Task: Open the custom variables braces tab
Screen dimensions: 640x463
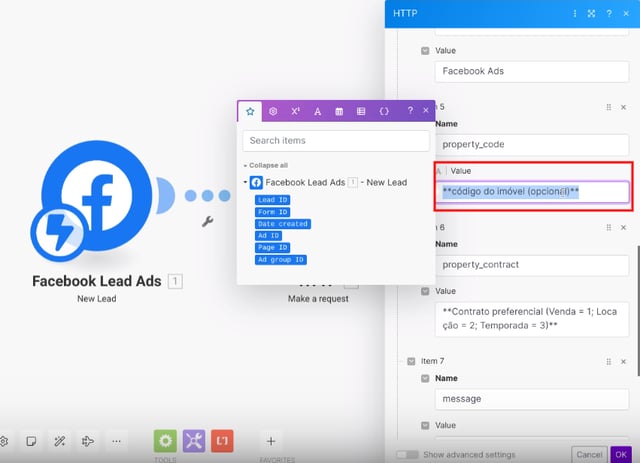Action: click(384, 111)
